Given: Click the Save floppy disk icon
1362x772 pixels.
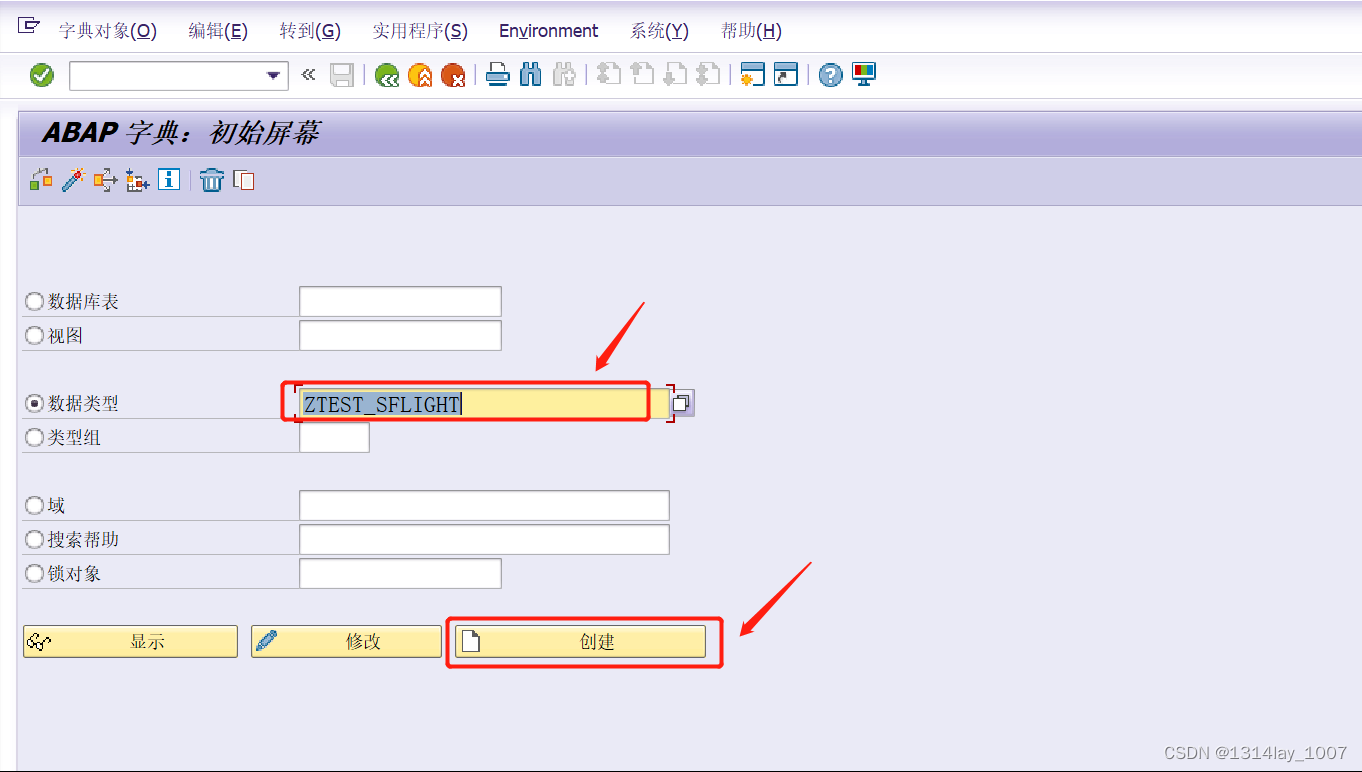Looking at the screenshot, I should point(342,75).
